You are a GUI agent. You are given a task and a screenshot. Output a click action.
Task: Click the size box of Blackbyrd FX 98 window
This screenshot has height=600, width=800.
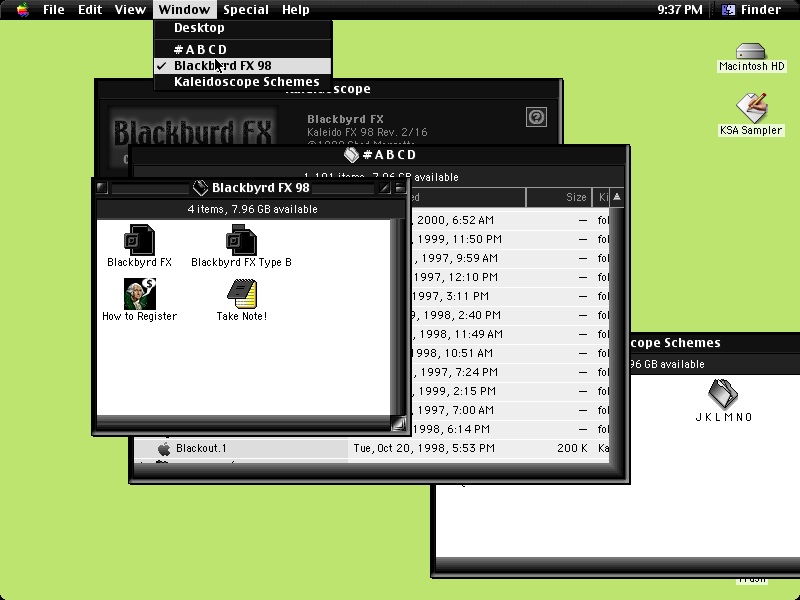pyautogui.click(x=398, y=423)
